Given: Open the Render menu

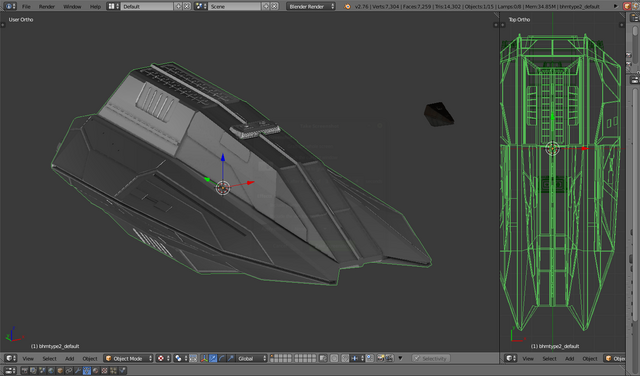Looking at the screenshot, I should pos(47,7).
